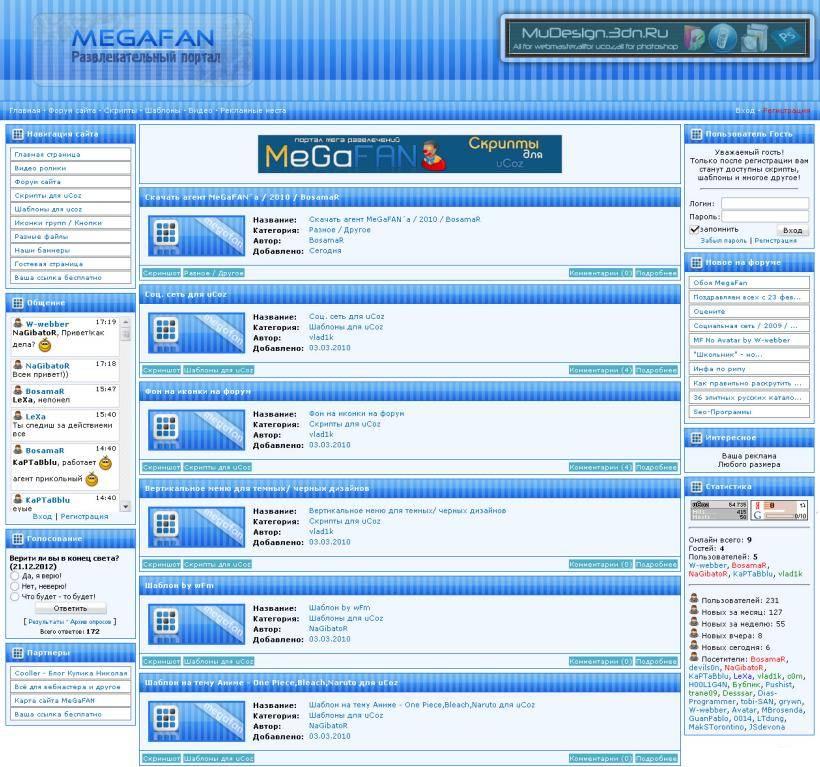Viewport: 820px width, 767px height.
Task: Click the MeGaFAN Скрипты для uCoz banner
Action: (x=409, y=154)
